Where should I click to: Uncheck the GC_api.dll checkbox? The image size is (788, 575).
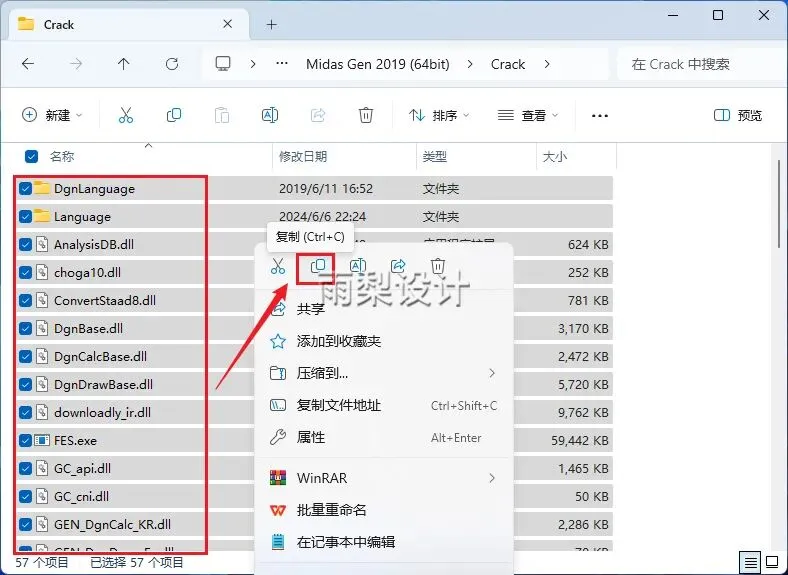[25, 468]
